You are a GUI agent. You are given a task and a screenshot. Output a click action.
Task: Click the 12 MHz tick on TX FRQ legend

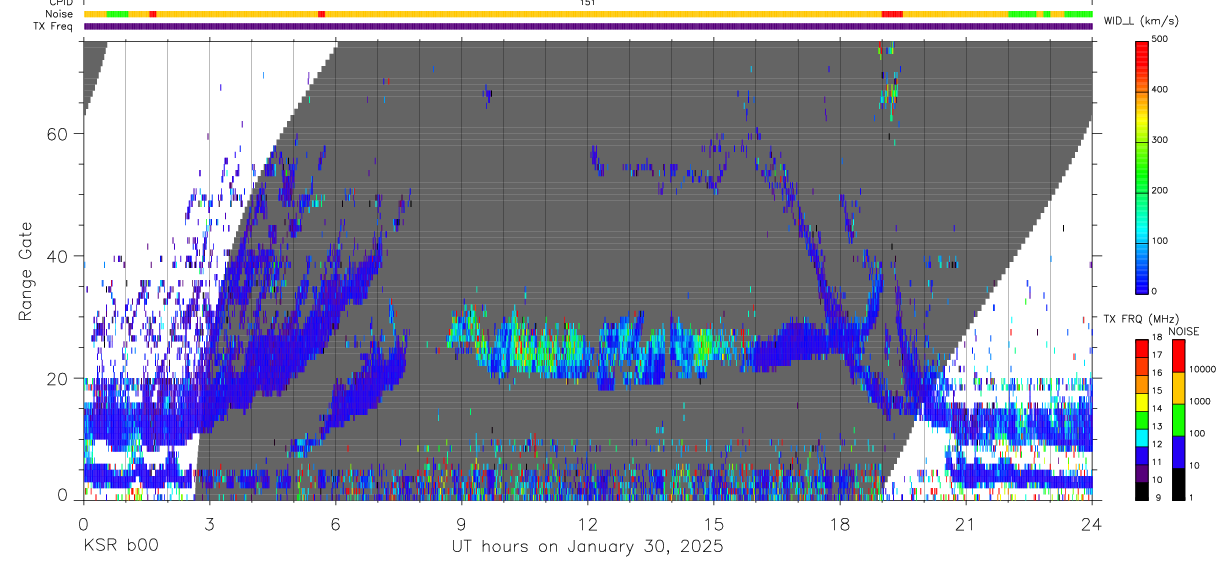click(x=1157, y=444)
